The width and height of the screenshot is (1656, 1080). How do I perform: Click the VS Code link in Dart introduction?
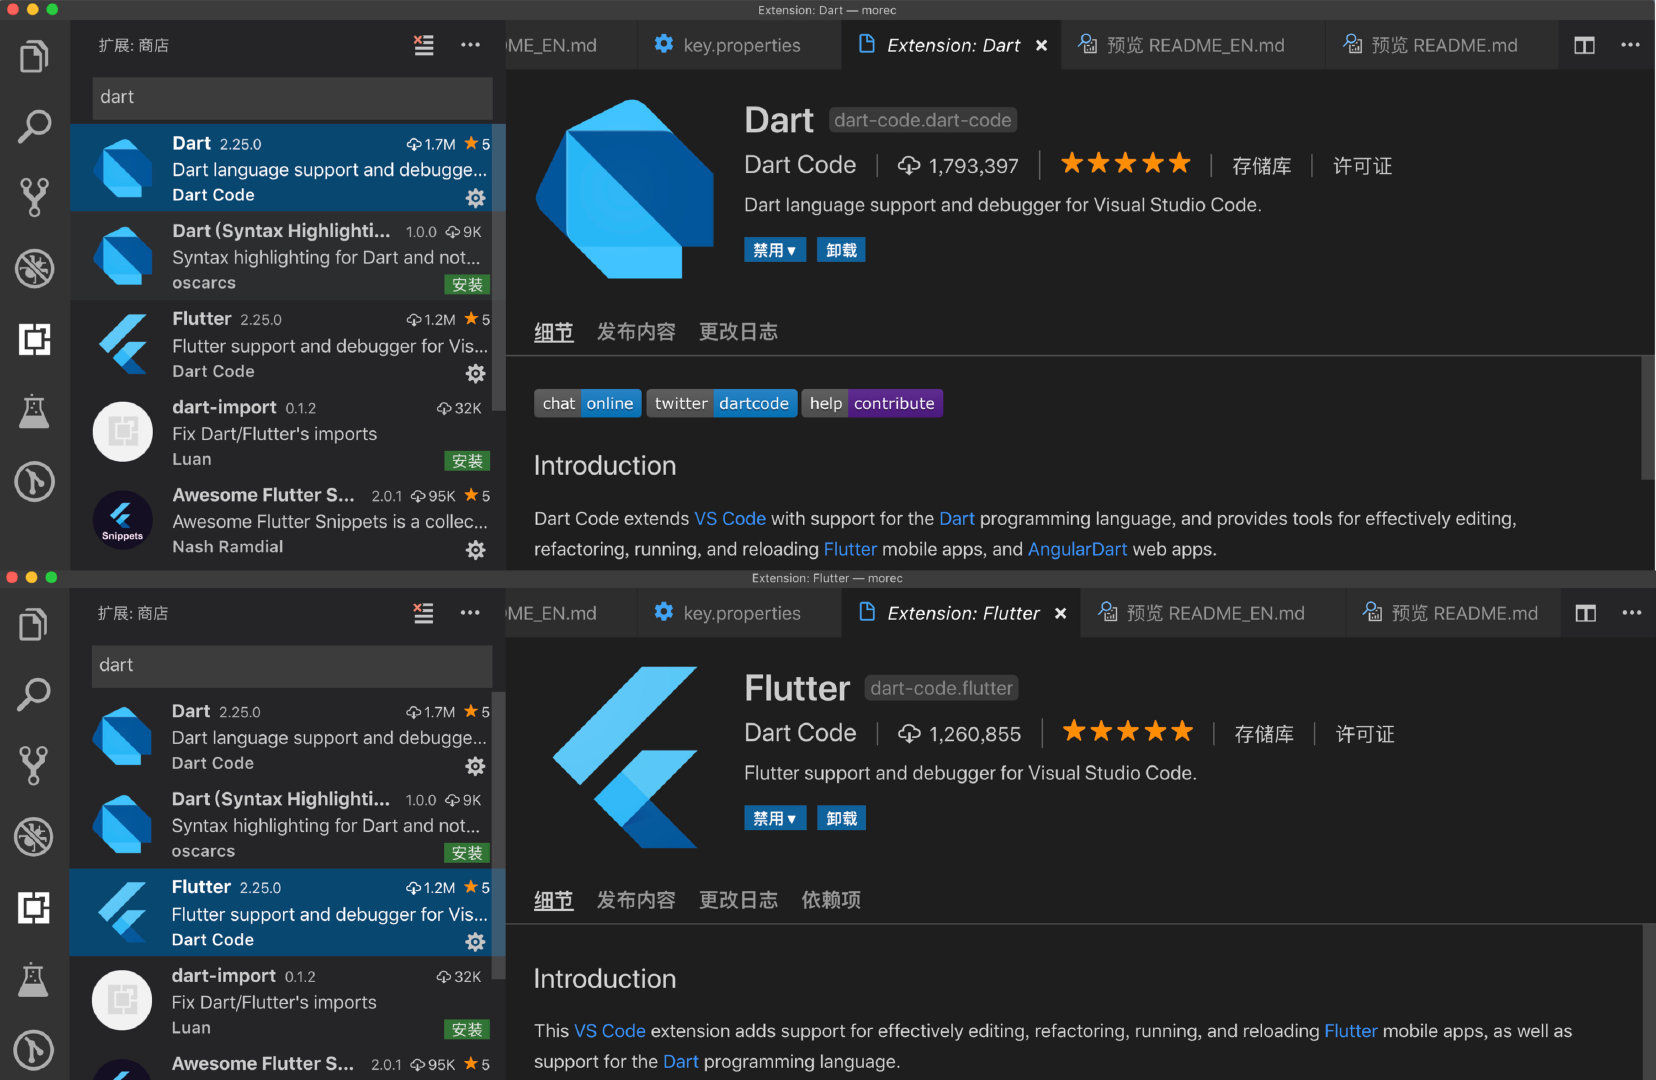point(730,518)
